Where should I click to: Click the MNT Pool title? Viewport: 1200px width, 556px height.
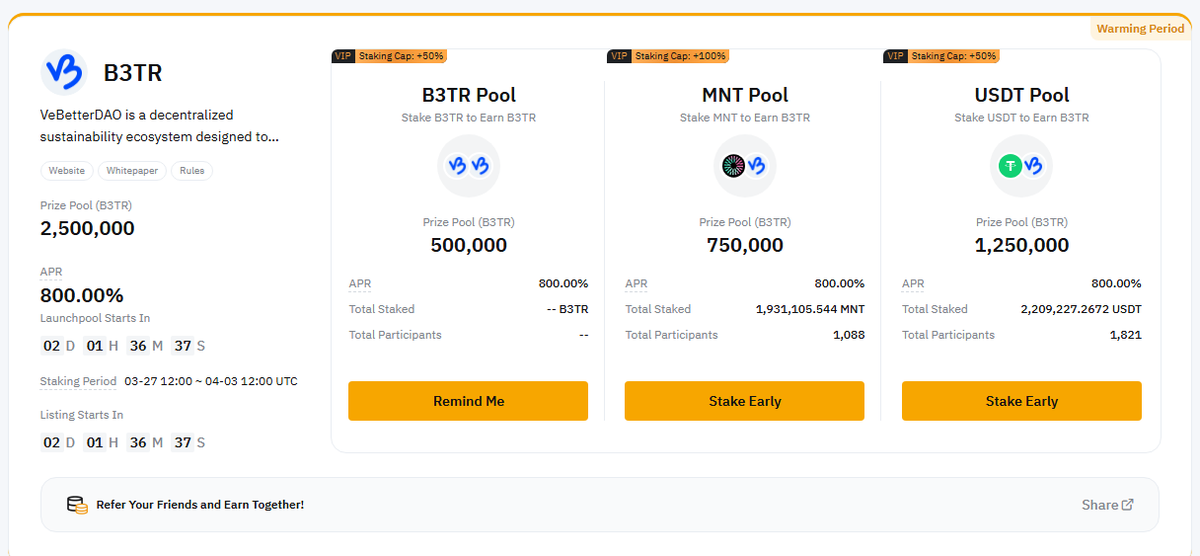745,95
